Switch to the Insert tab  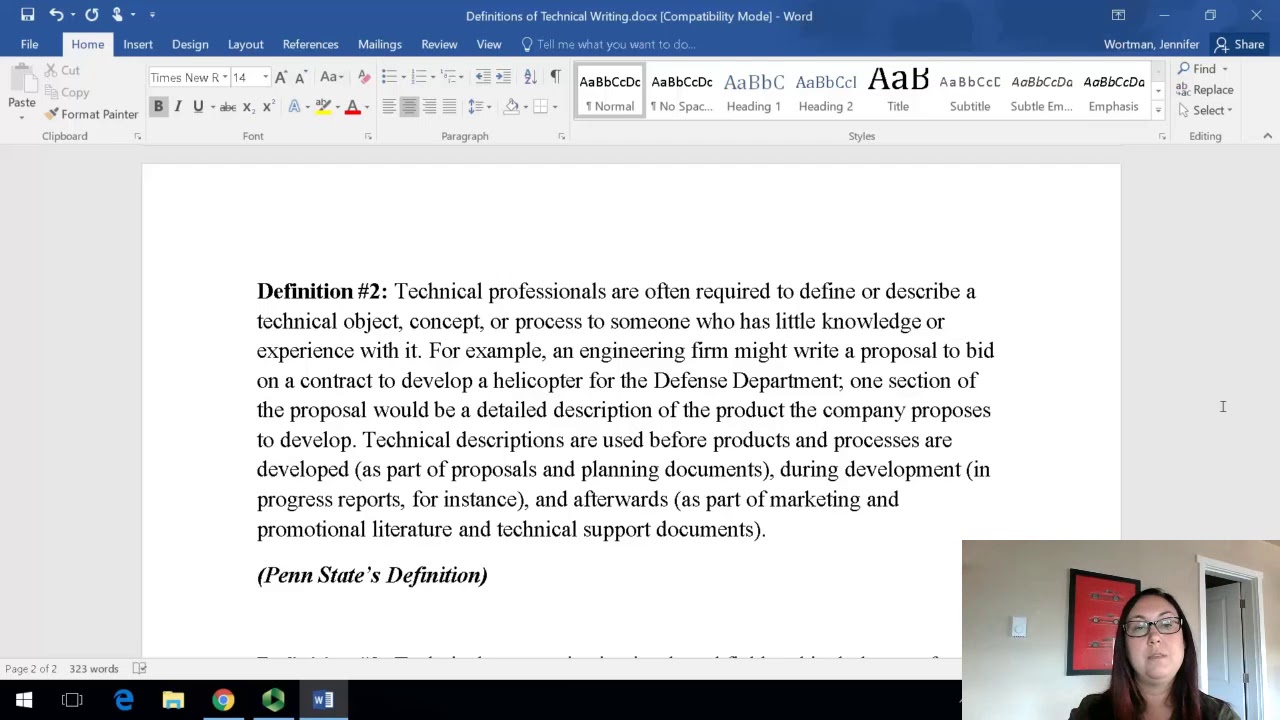(138, 44)
